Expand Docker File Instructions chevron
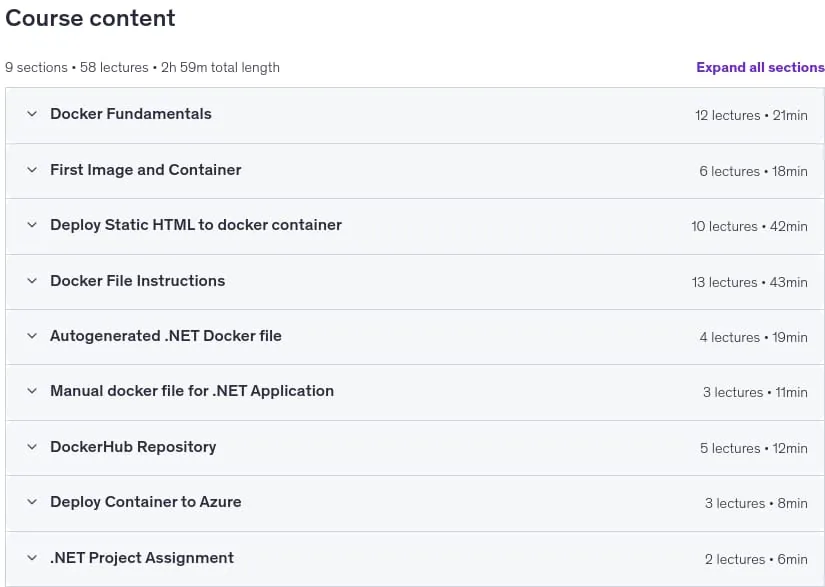Viewport: 825px width, 587px height. tap(32, 280)
